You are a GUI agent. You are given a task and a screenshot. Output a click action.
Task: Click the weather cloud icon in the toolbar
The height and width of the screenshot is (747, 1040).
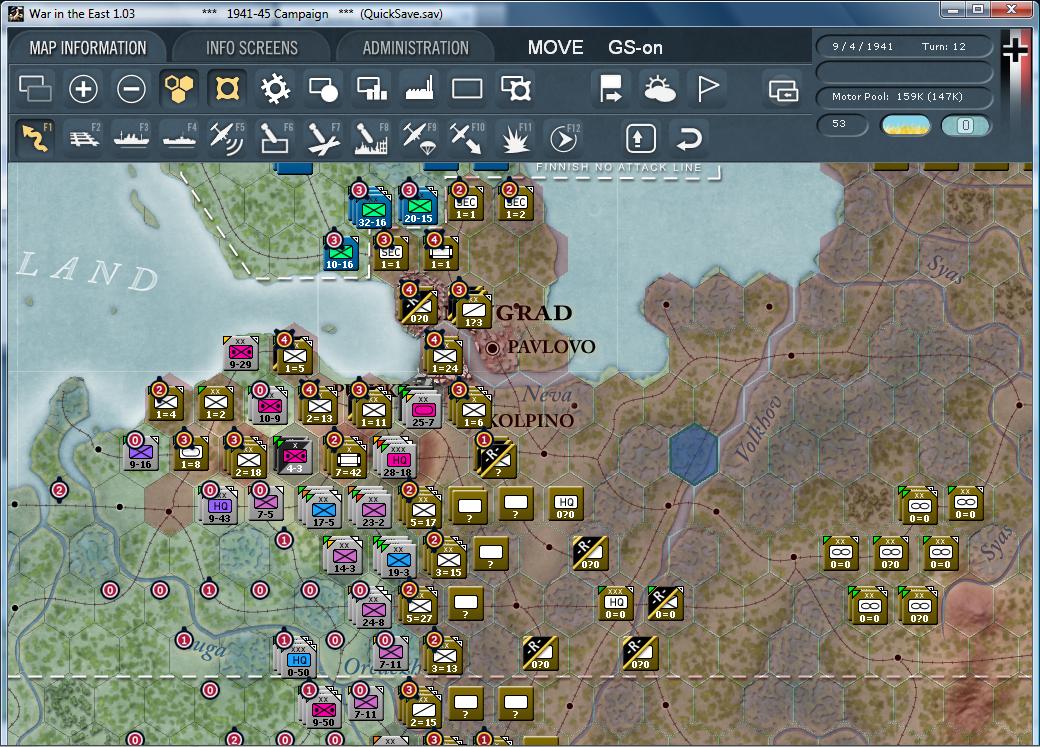[660, 88]
